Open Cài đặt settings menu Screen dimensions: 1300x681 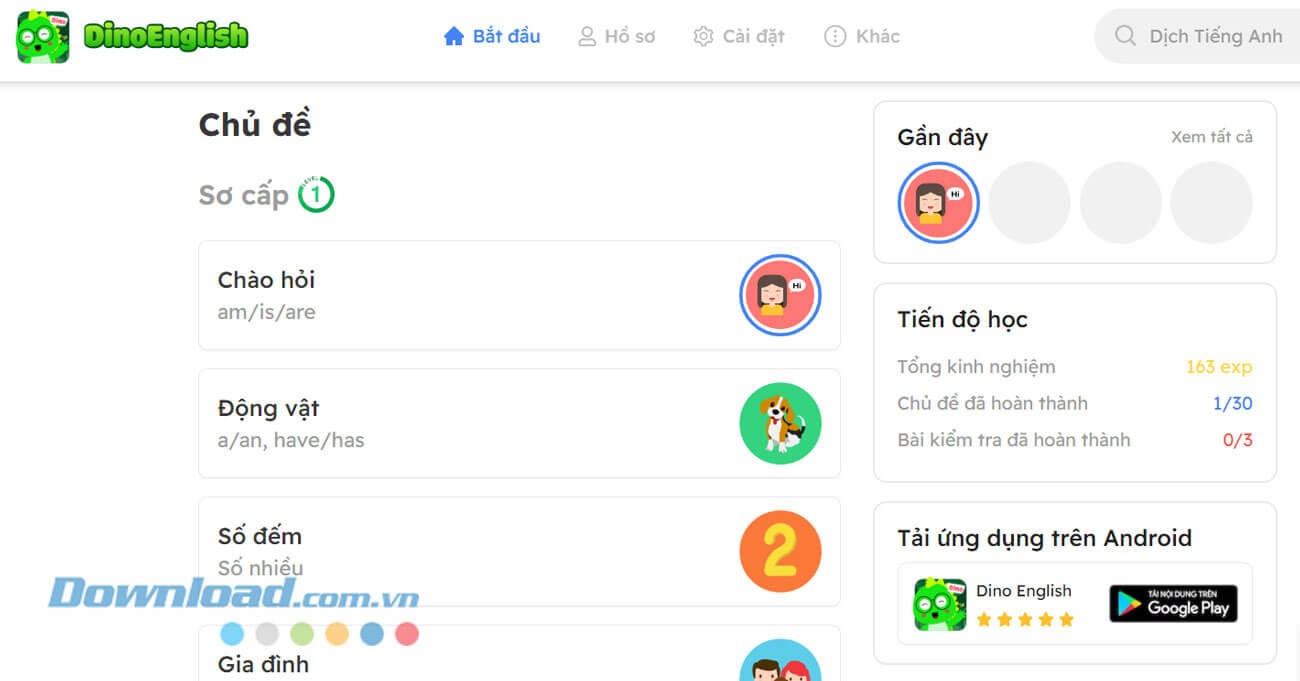[739, 36]
